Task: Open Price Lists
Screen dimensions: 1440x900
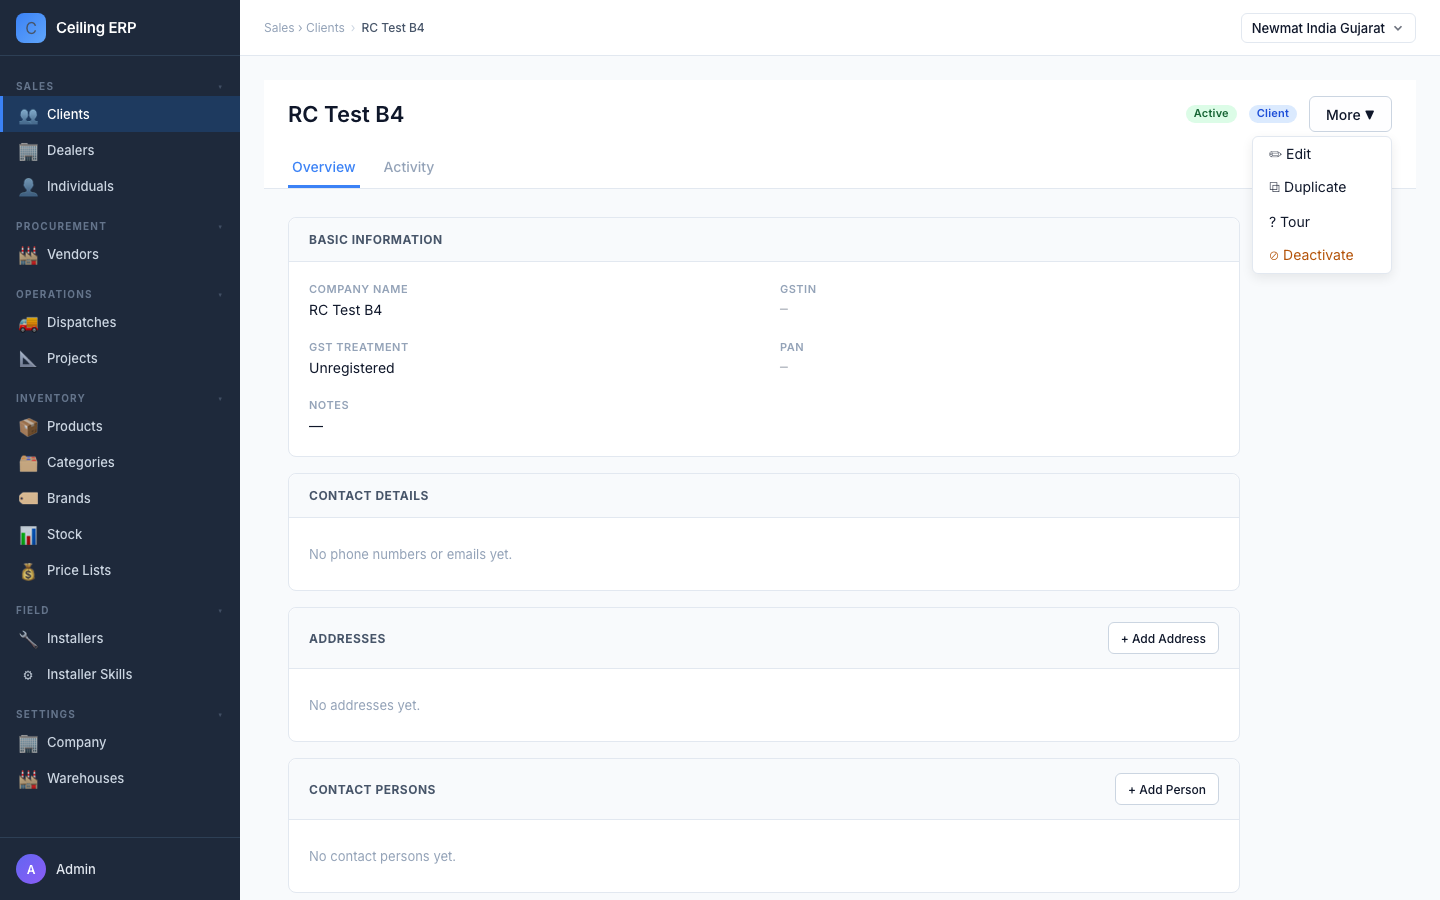Action: click(x=120, y=570)
